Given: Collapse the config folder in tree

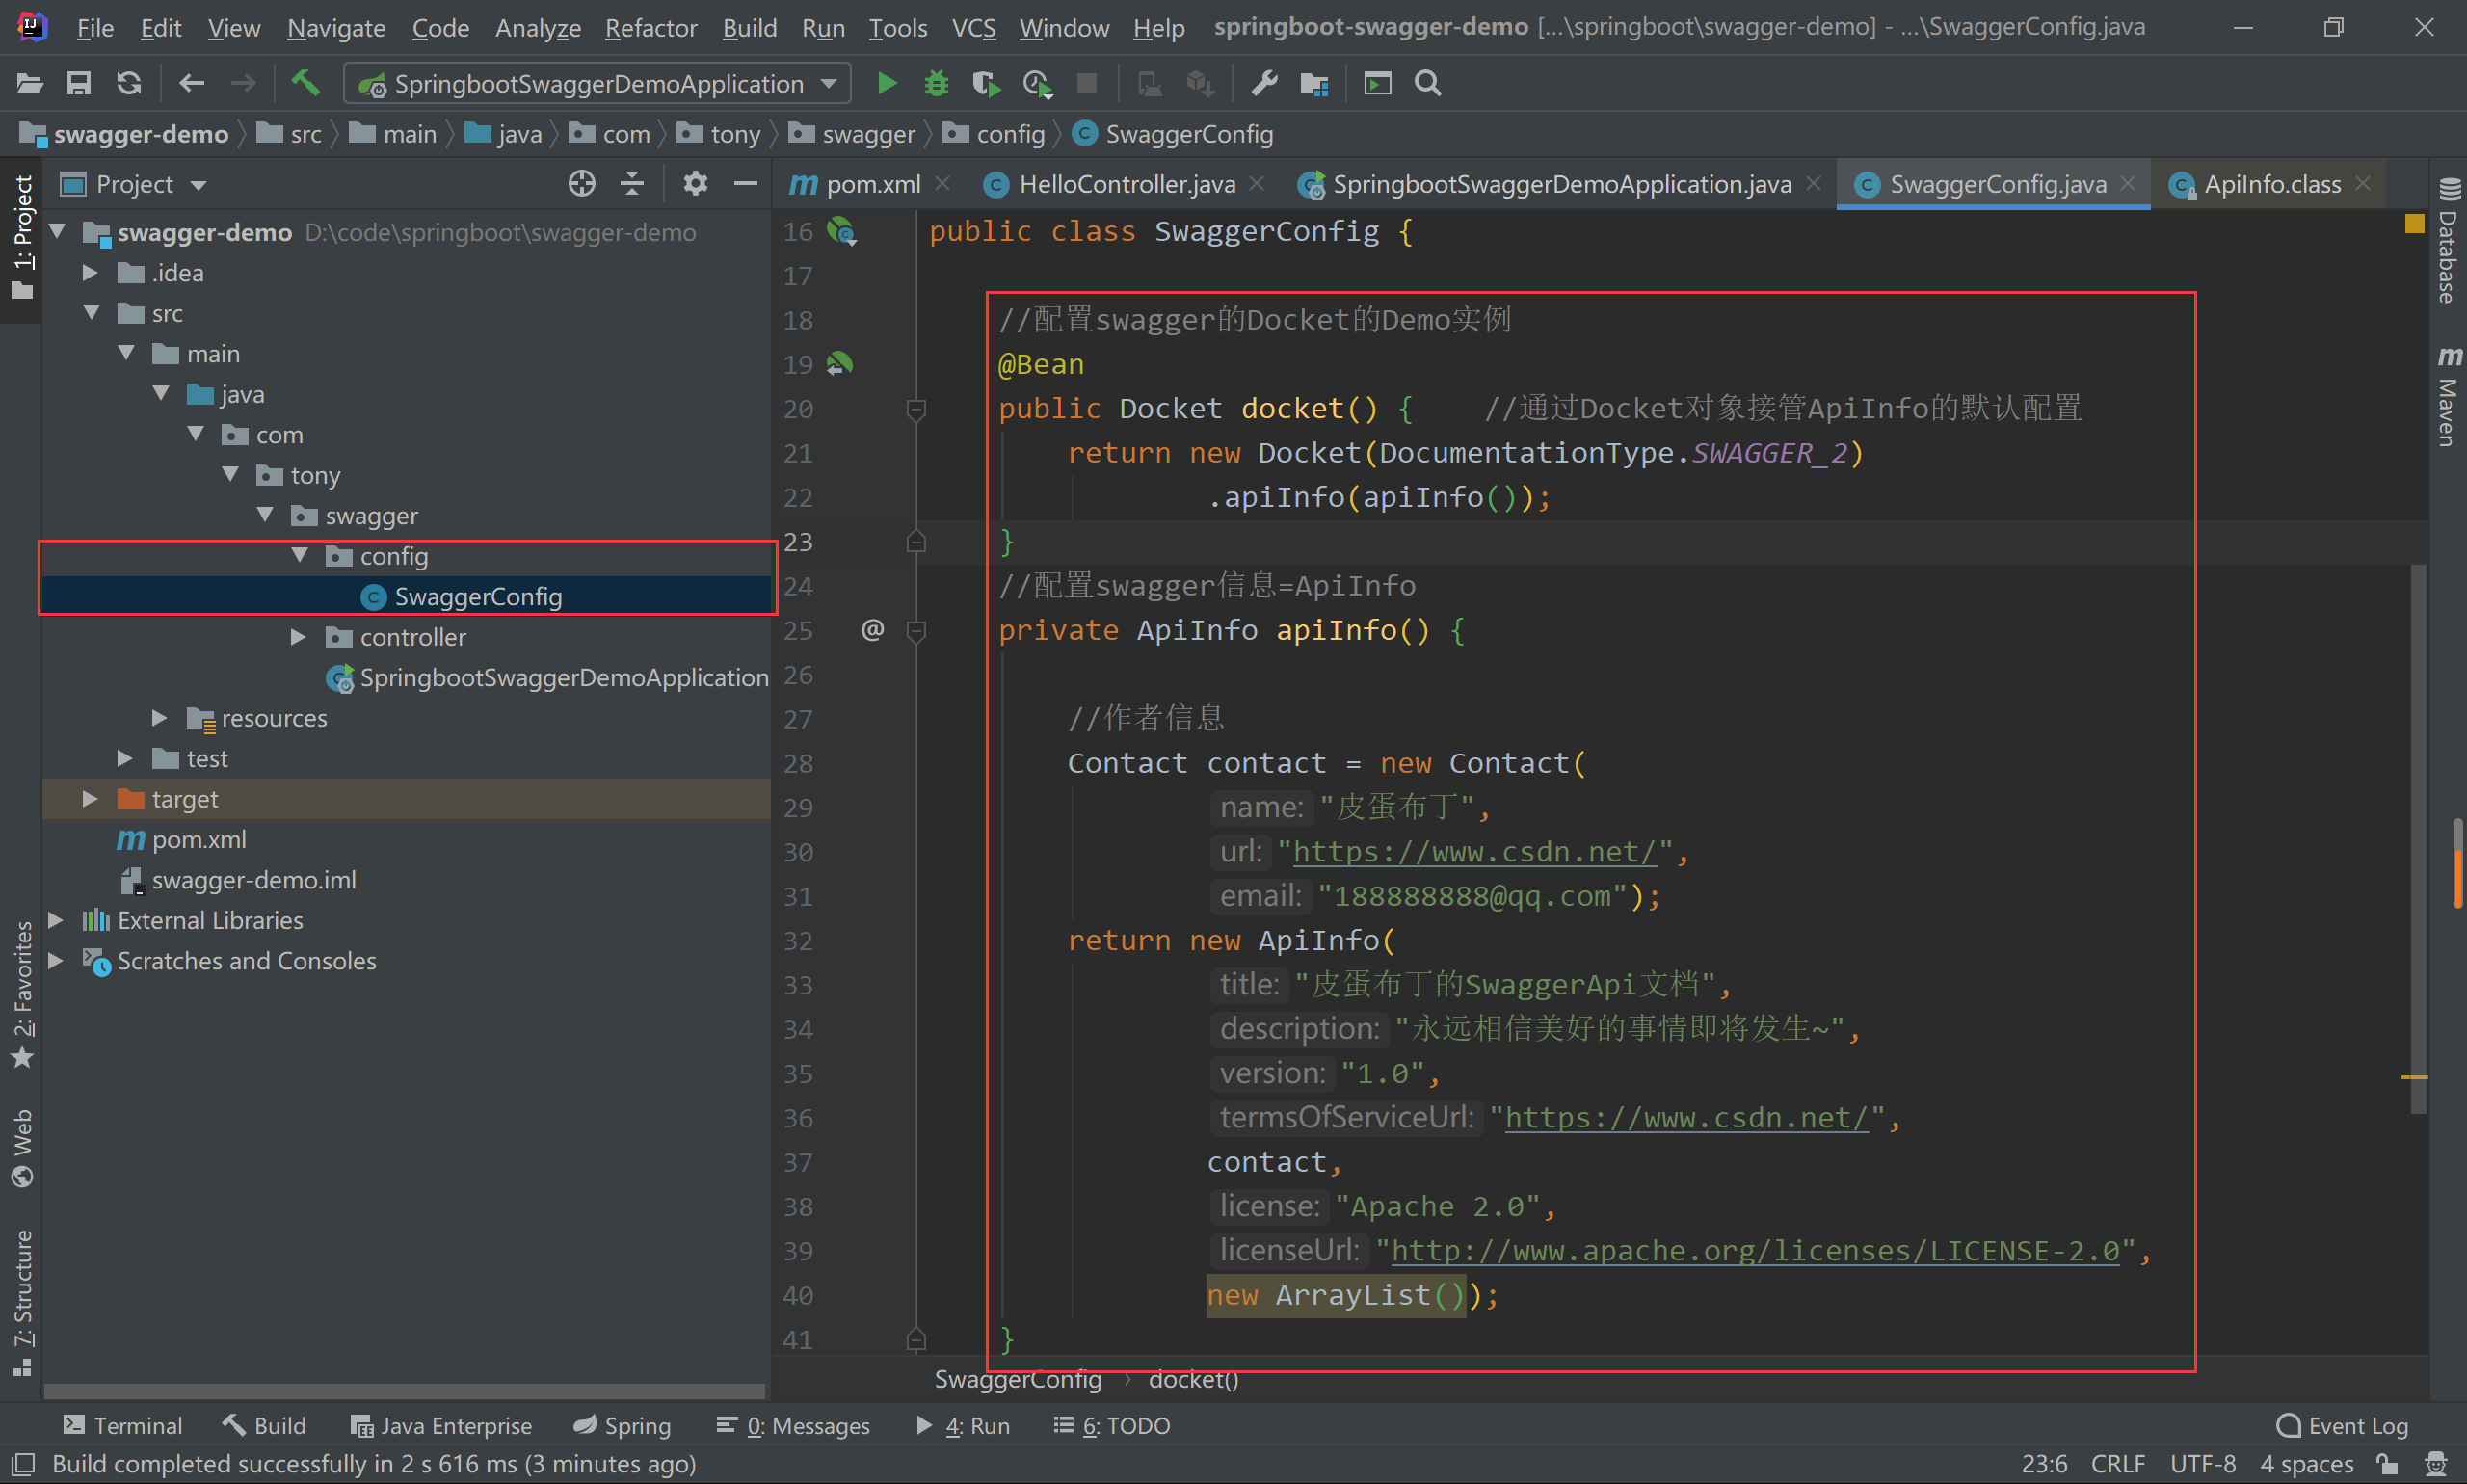Looking at the screenshot, I should [299, 556].
